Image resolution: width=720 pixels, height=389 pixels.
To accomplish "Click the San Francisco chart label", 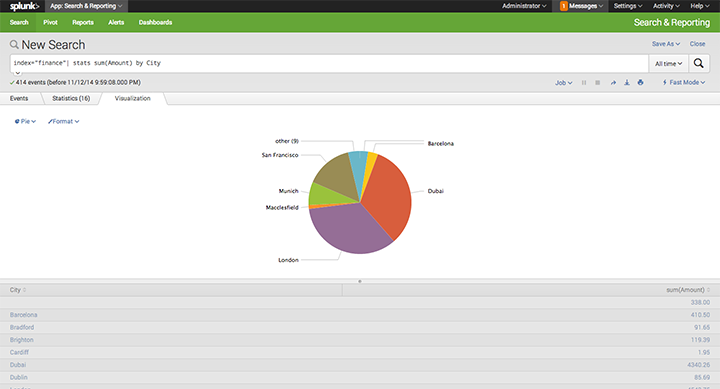I will pyautogui.click(x=280, y=155).
